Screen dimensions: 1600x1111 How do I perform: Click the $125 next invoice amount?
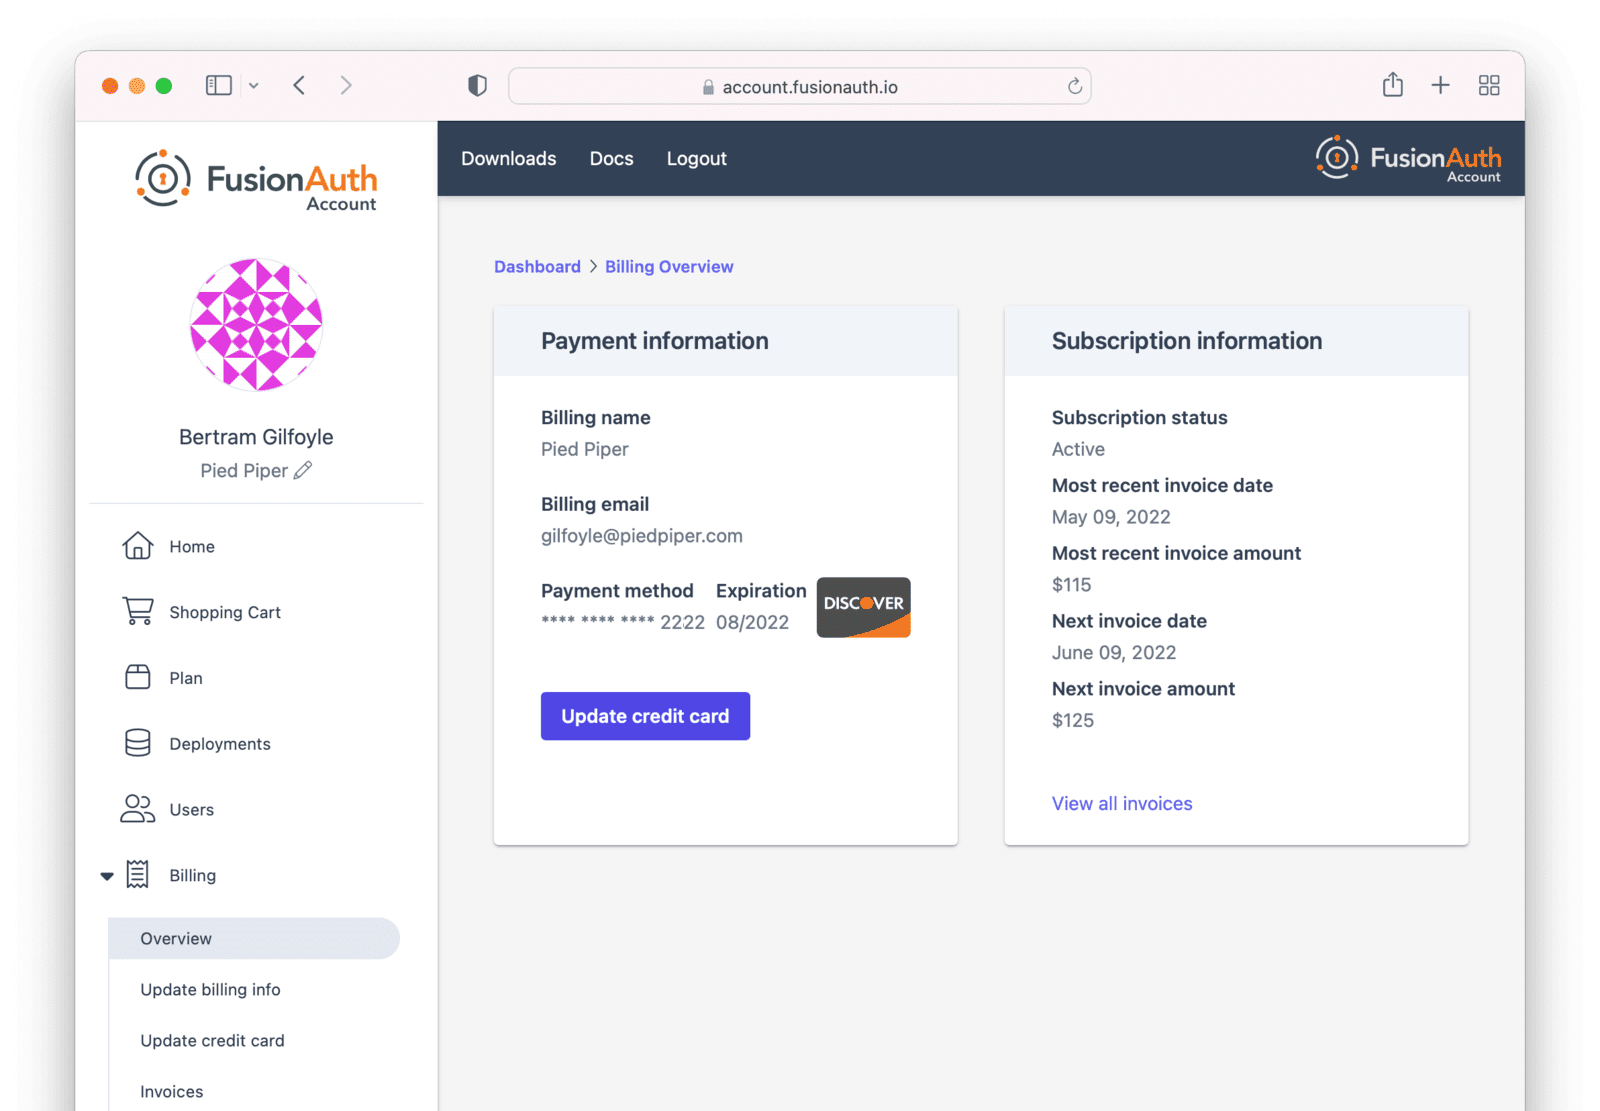tap(1073, 721)
